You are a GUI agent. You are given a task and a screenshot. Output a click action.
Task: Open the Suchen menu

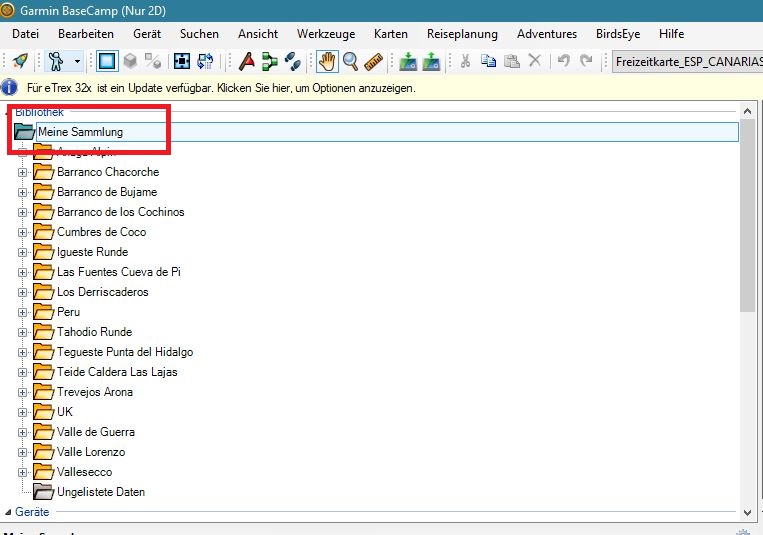coord(199,34)
